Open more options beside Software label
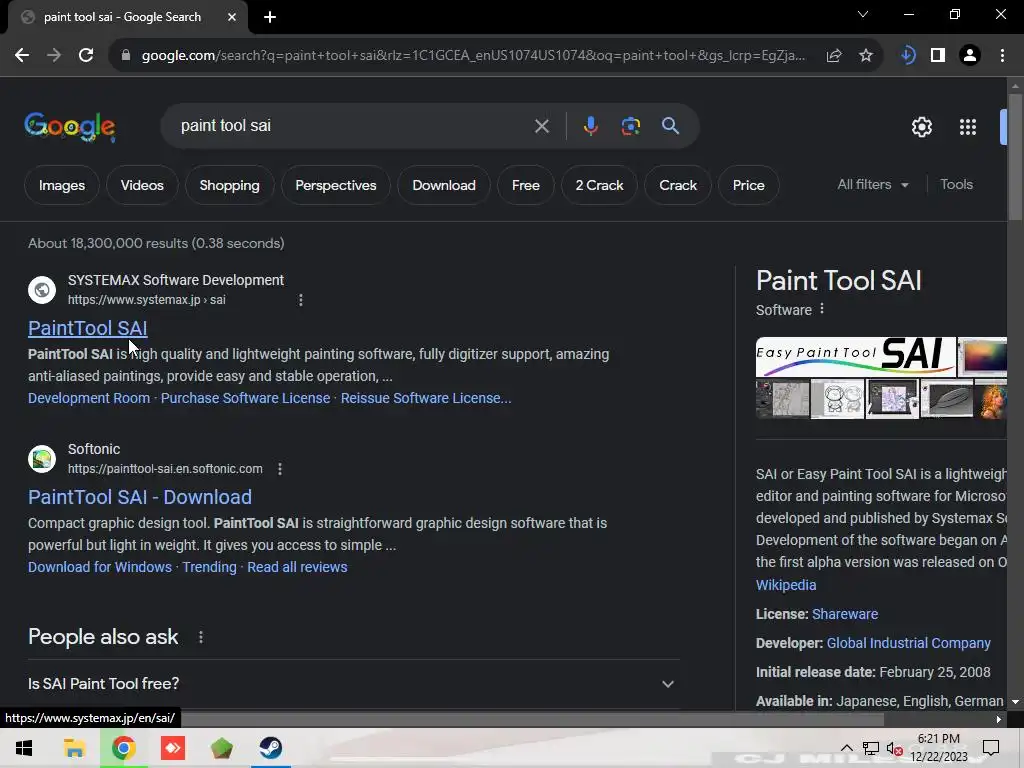 point(822,309)
